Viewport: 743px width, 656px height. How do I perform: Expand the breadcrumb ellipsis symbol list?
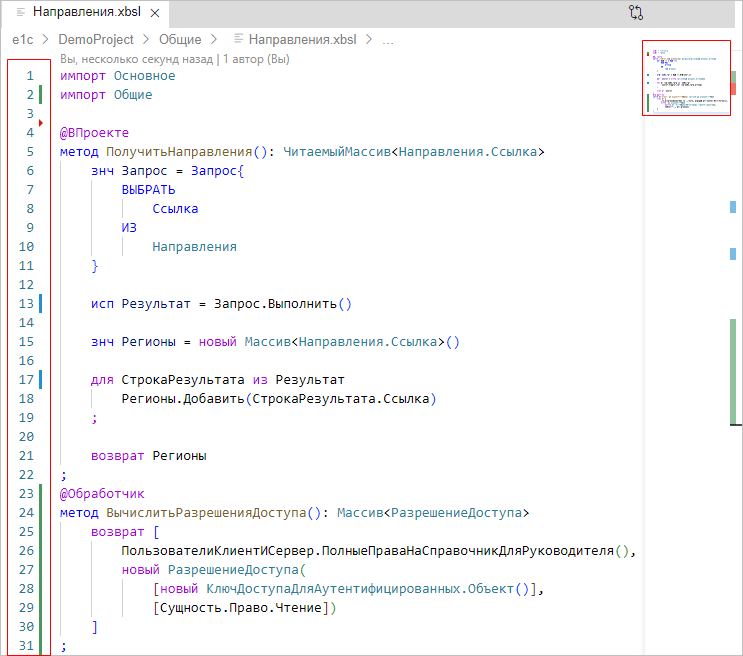click(388, 40)
